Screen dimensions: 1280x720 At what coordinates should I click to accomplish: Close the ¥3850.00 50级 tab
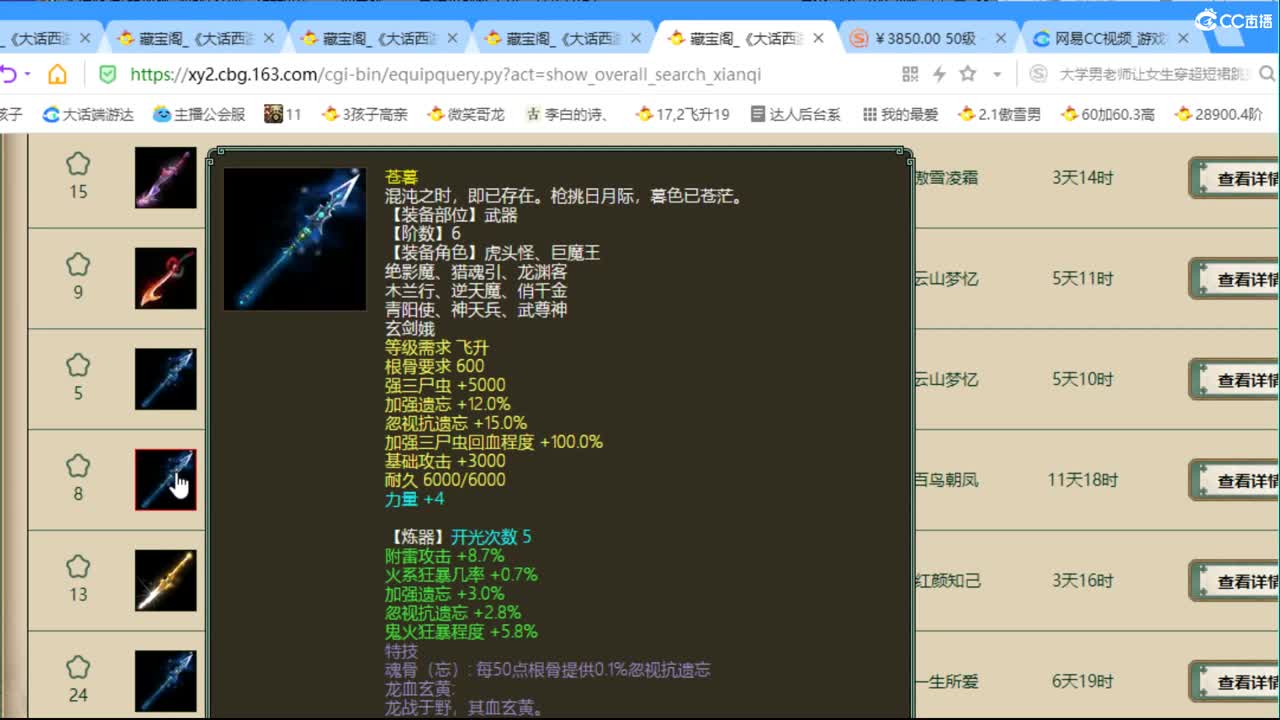click(1002, 38)
